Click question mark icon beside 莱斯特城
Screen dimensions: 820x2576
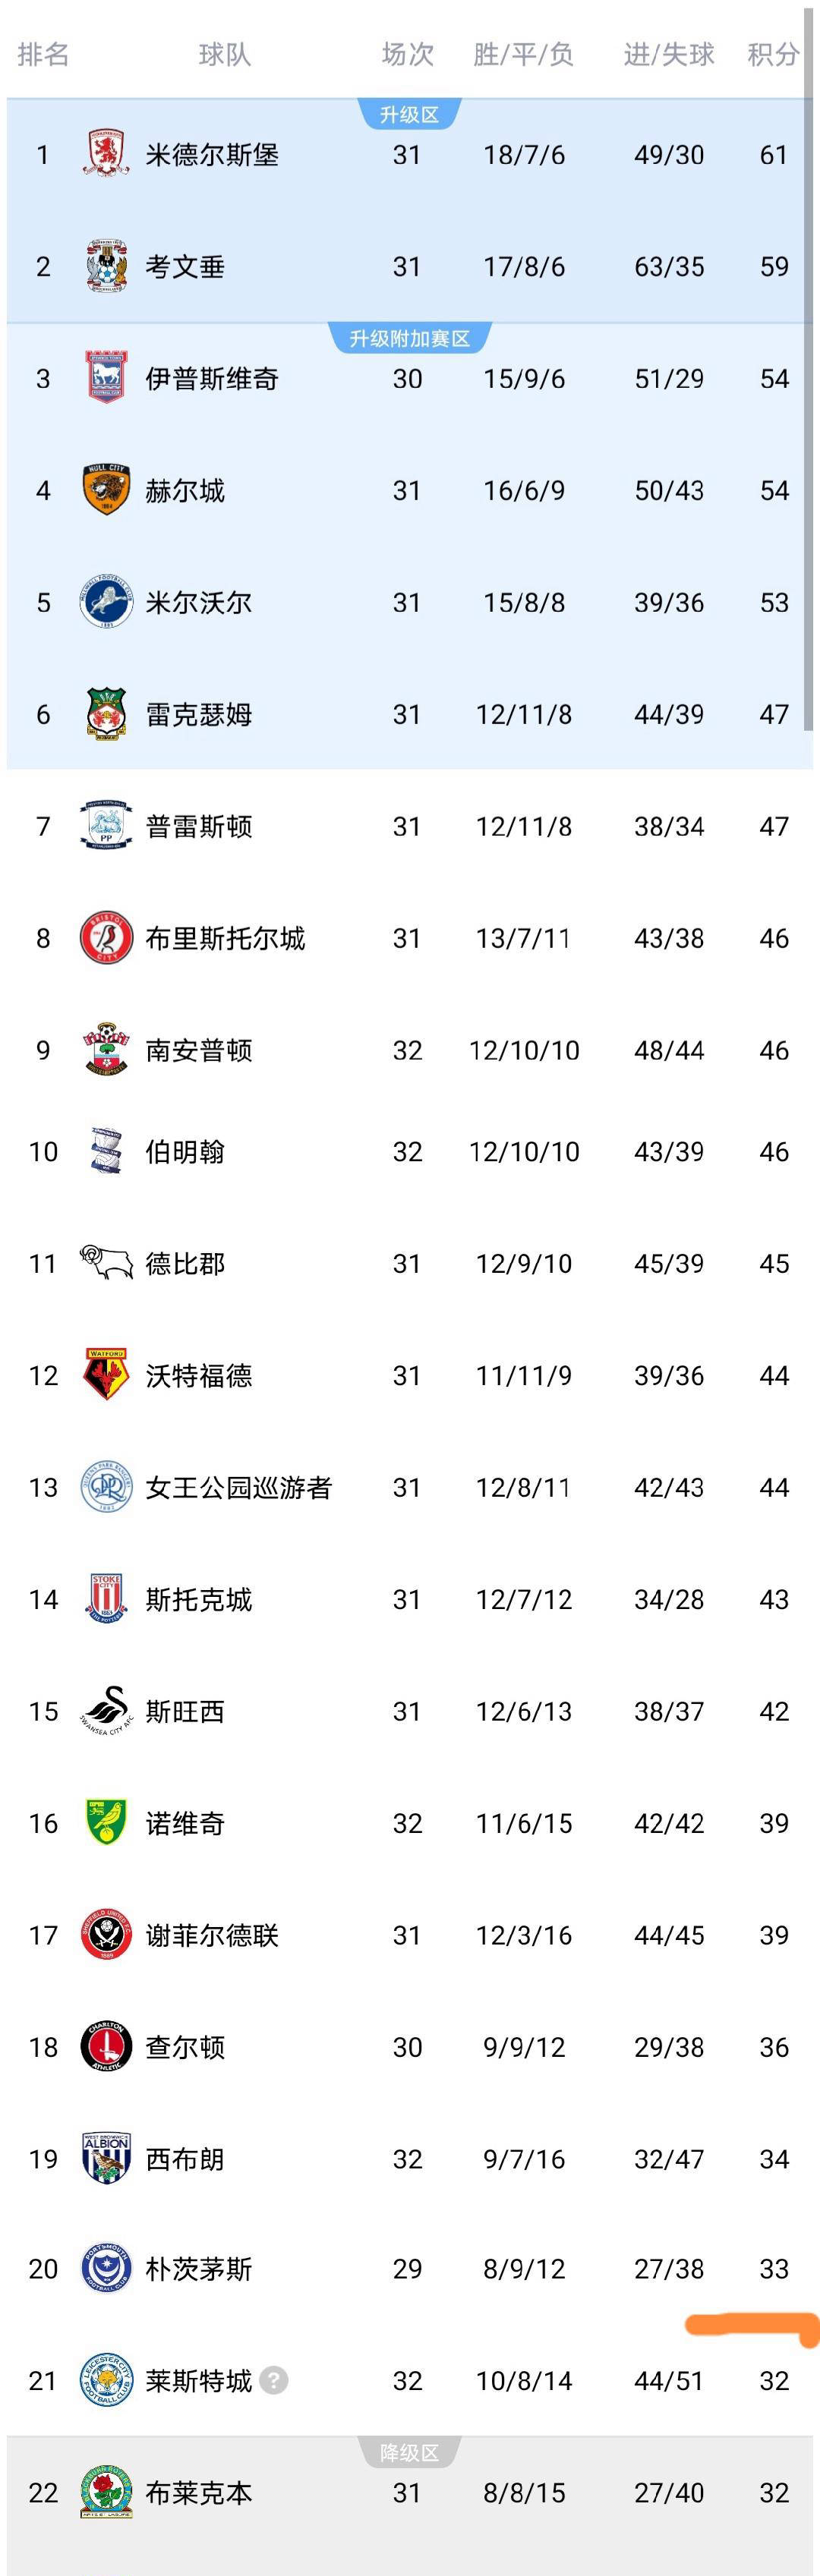(x=274, y=2381)
